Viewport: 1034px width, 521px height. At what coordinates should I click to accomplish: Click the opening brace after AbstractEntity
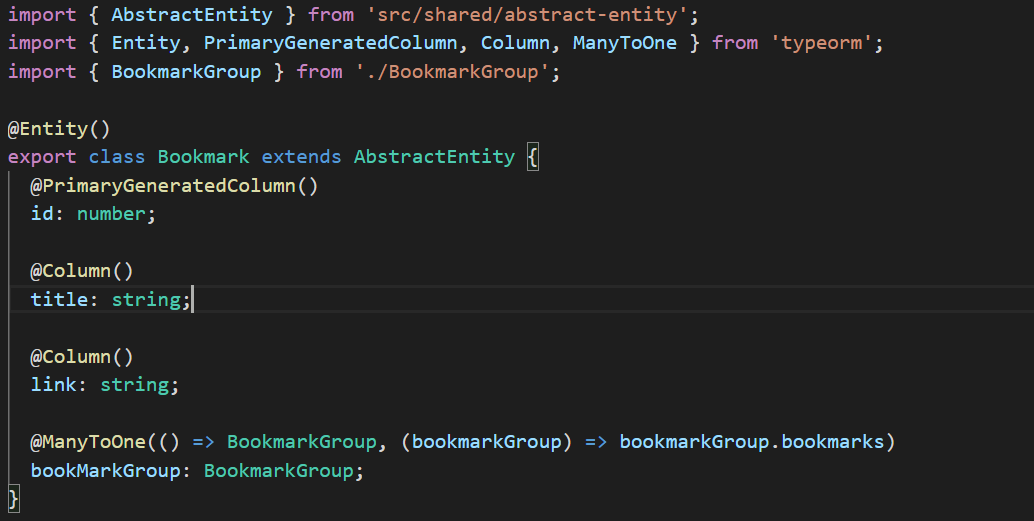pos(533,157)
